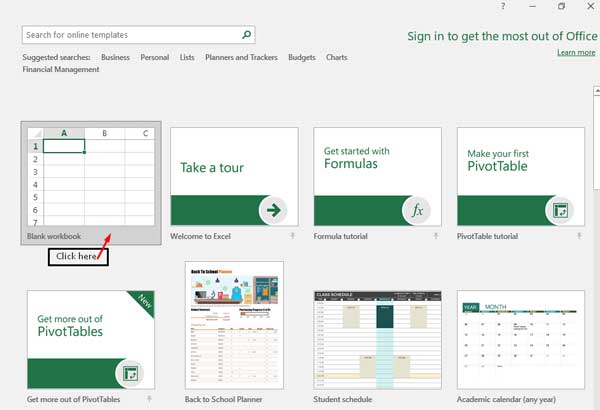Click the Formula tutorial label
Screen dimensions: 600x410
[x=340, y=236]
